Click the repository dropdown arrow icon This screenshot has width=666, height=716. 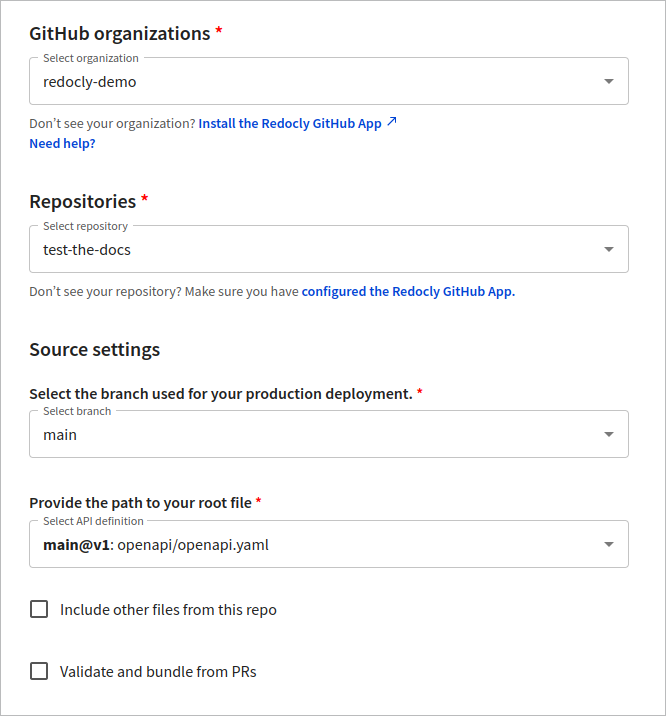click(x=608, y=249)
